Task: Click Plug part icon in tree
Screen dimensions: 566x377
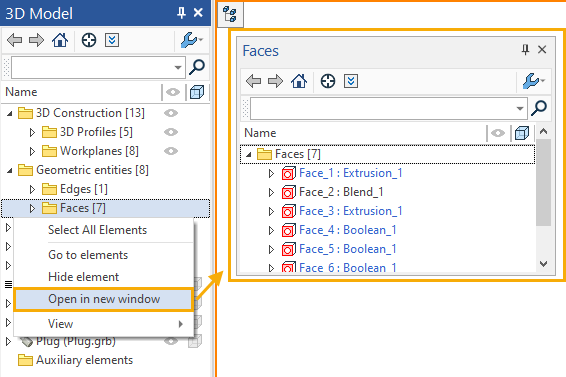Action: 26,341
